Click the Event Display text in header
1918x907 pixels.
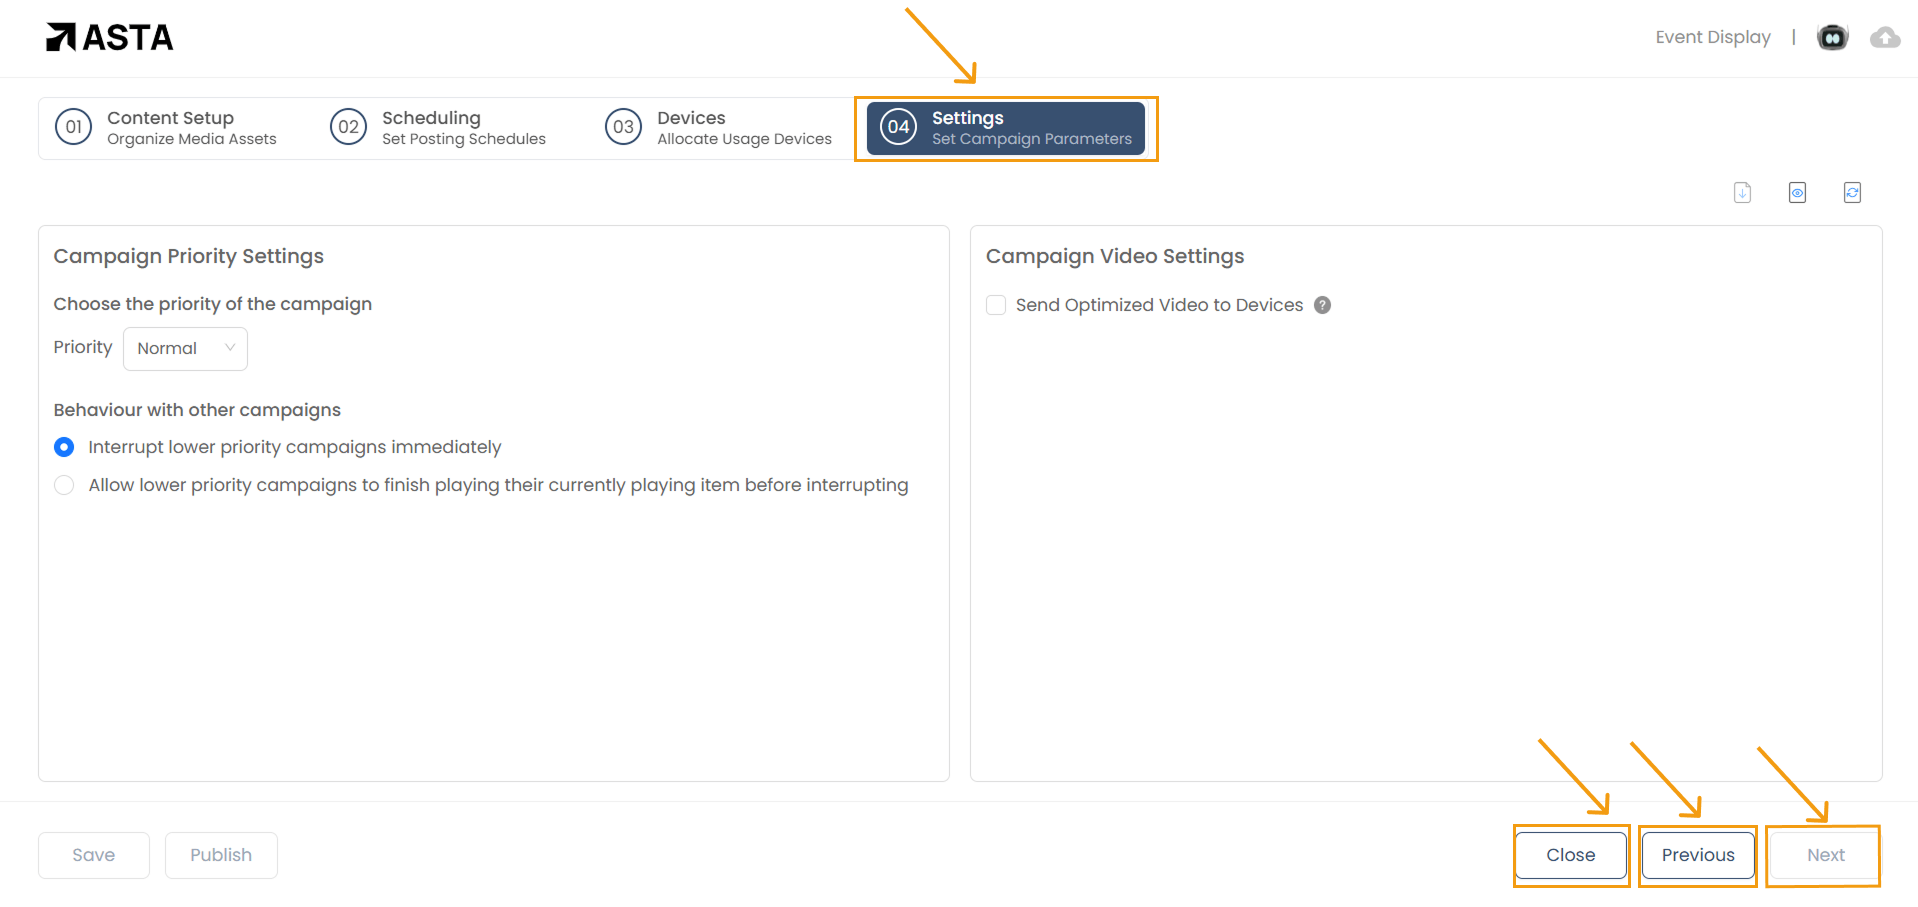click(1712, 38)
